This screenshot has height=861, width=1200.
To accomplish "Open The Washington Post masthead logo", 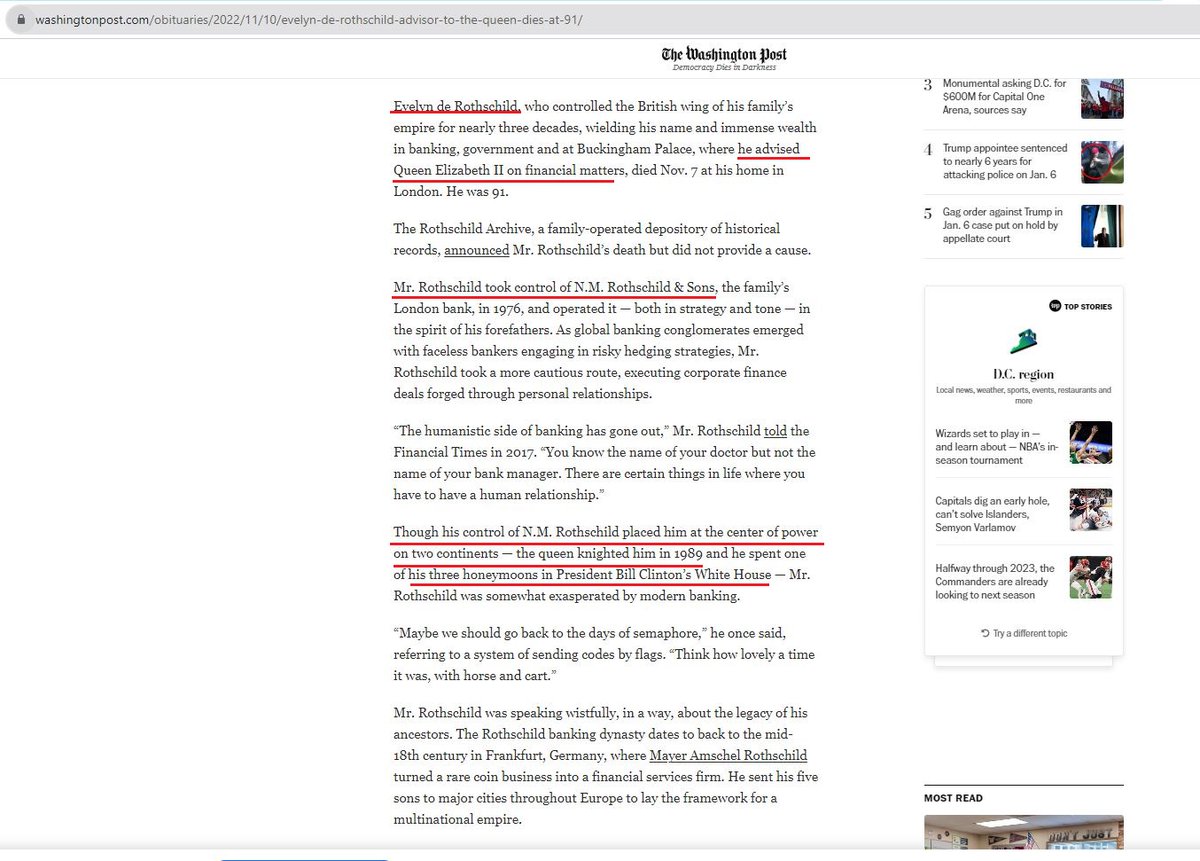I will coord(723,54).
